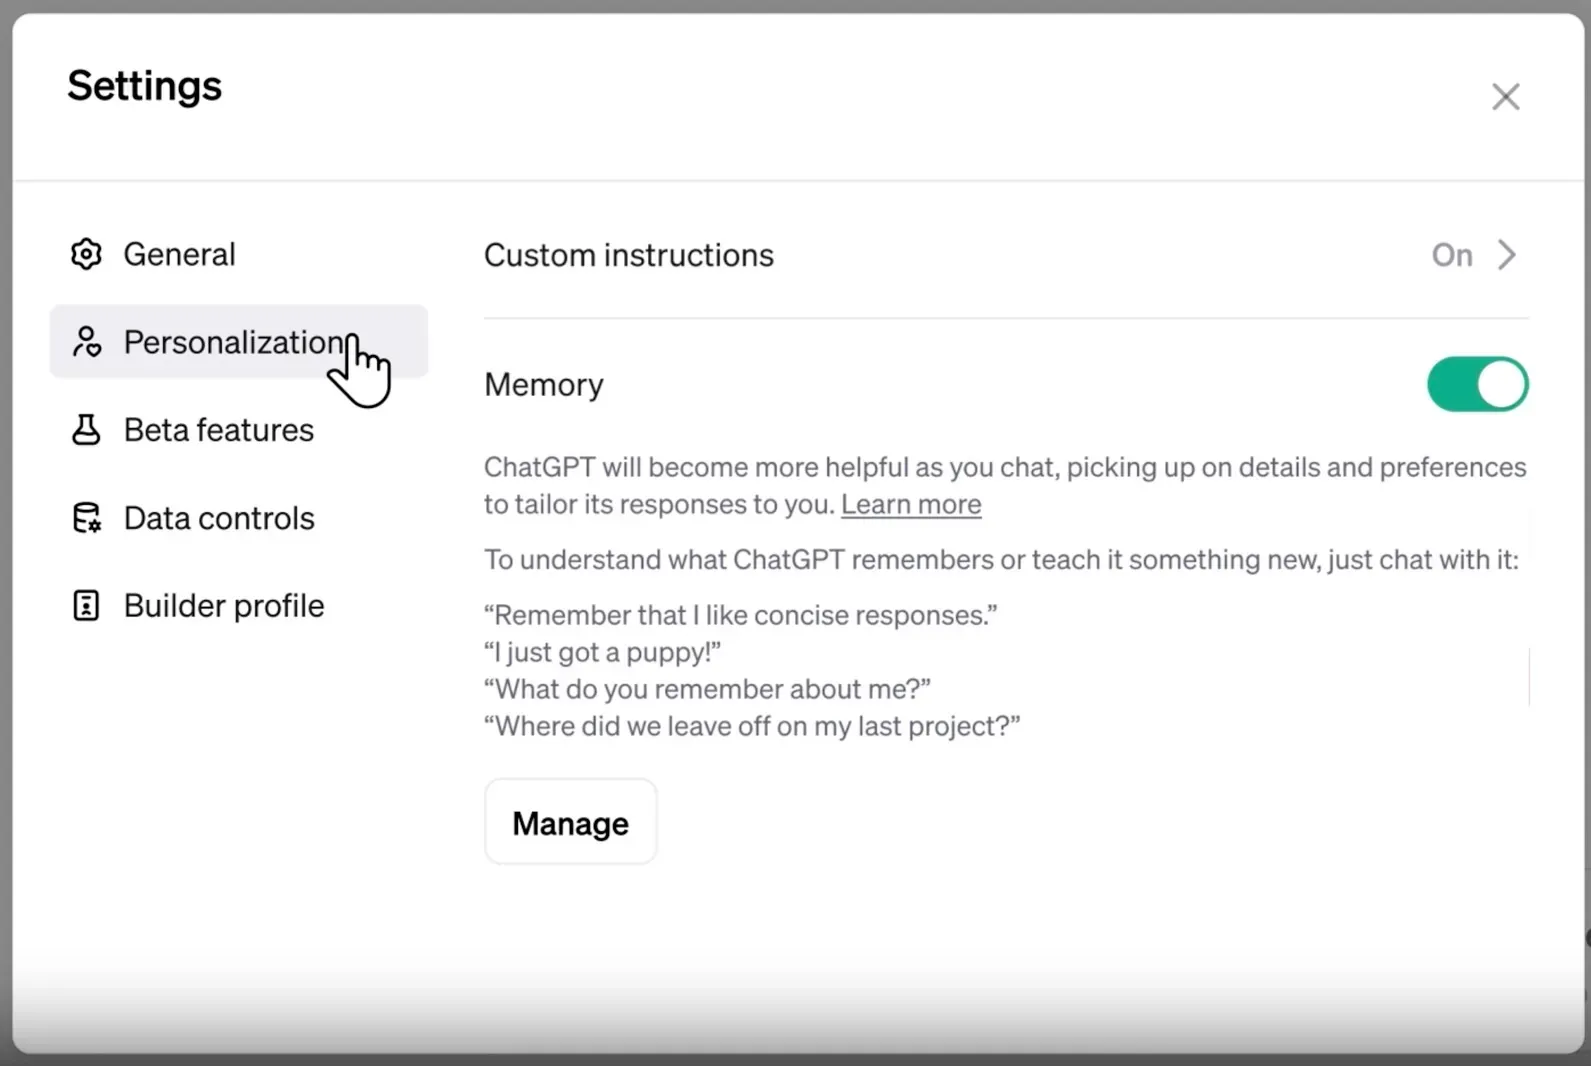The width and height of the screenshot is (1591, 1066).
Task: Turn off the Memory toggle switch
Action: pyautogui.click(x=1477, y=385)
